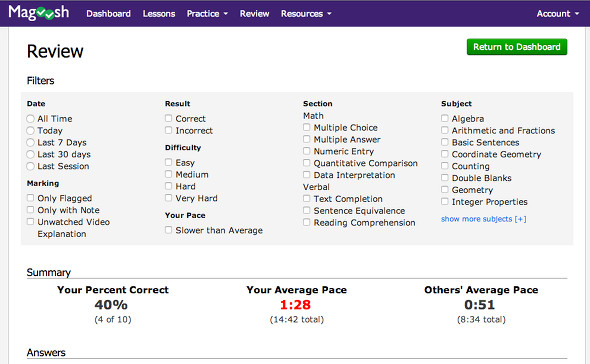
Task: Enable the Integer Properties checkbox
Action: click(445, 201)
